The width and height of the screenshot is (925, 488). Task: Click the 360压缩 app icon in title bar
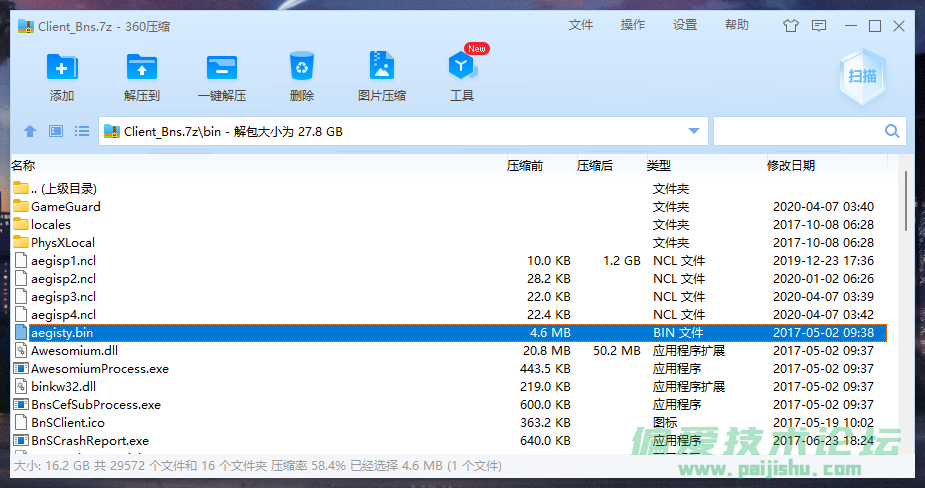coord(25,26)
